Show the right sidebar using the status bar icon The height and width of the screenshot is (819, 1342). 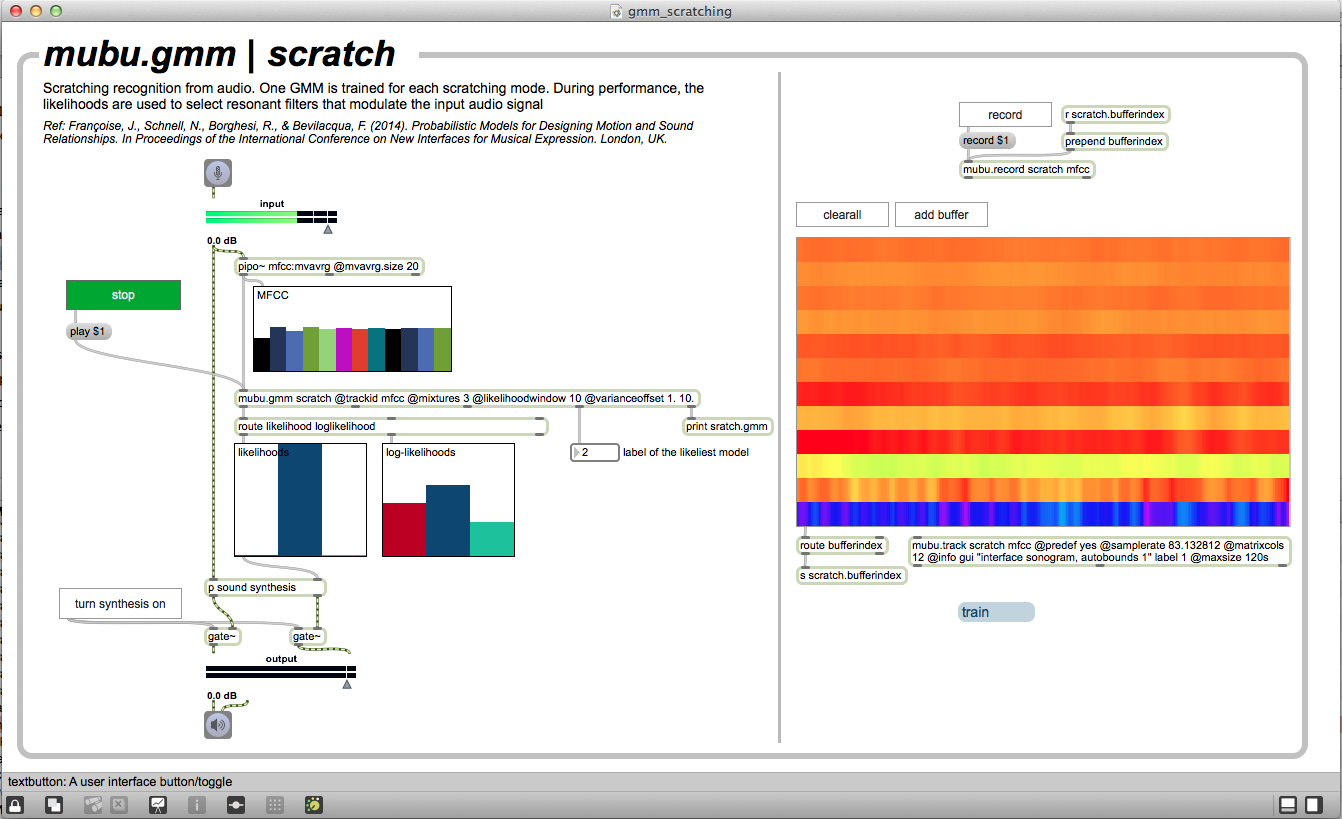click(x=1314, y=804)
